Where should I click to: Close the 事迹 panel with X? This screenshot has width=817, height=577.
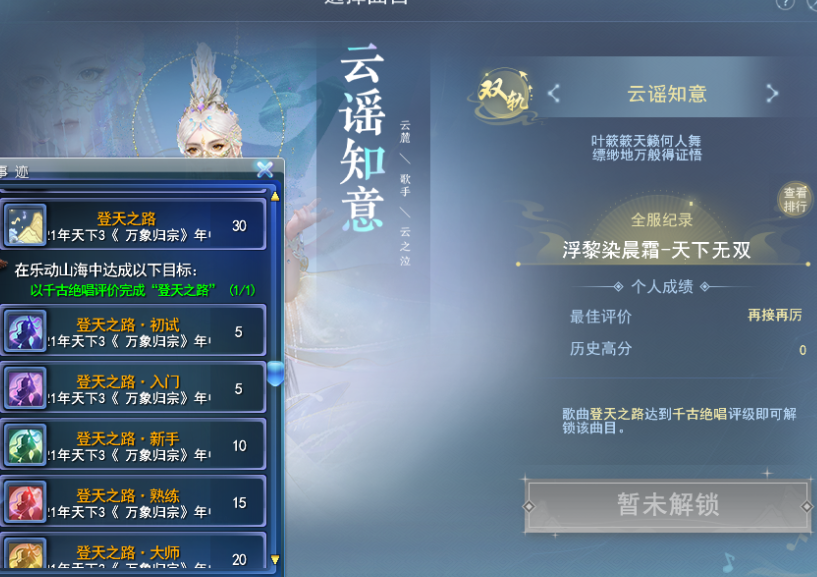[x=265, y=169]
